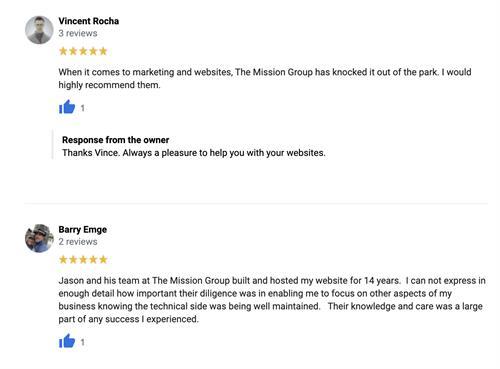Click the Response from the owner heading
Screen dimensions: 500x369
click(115, 140)
